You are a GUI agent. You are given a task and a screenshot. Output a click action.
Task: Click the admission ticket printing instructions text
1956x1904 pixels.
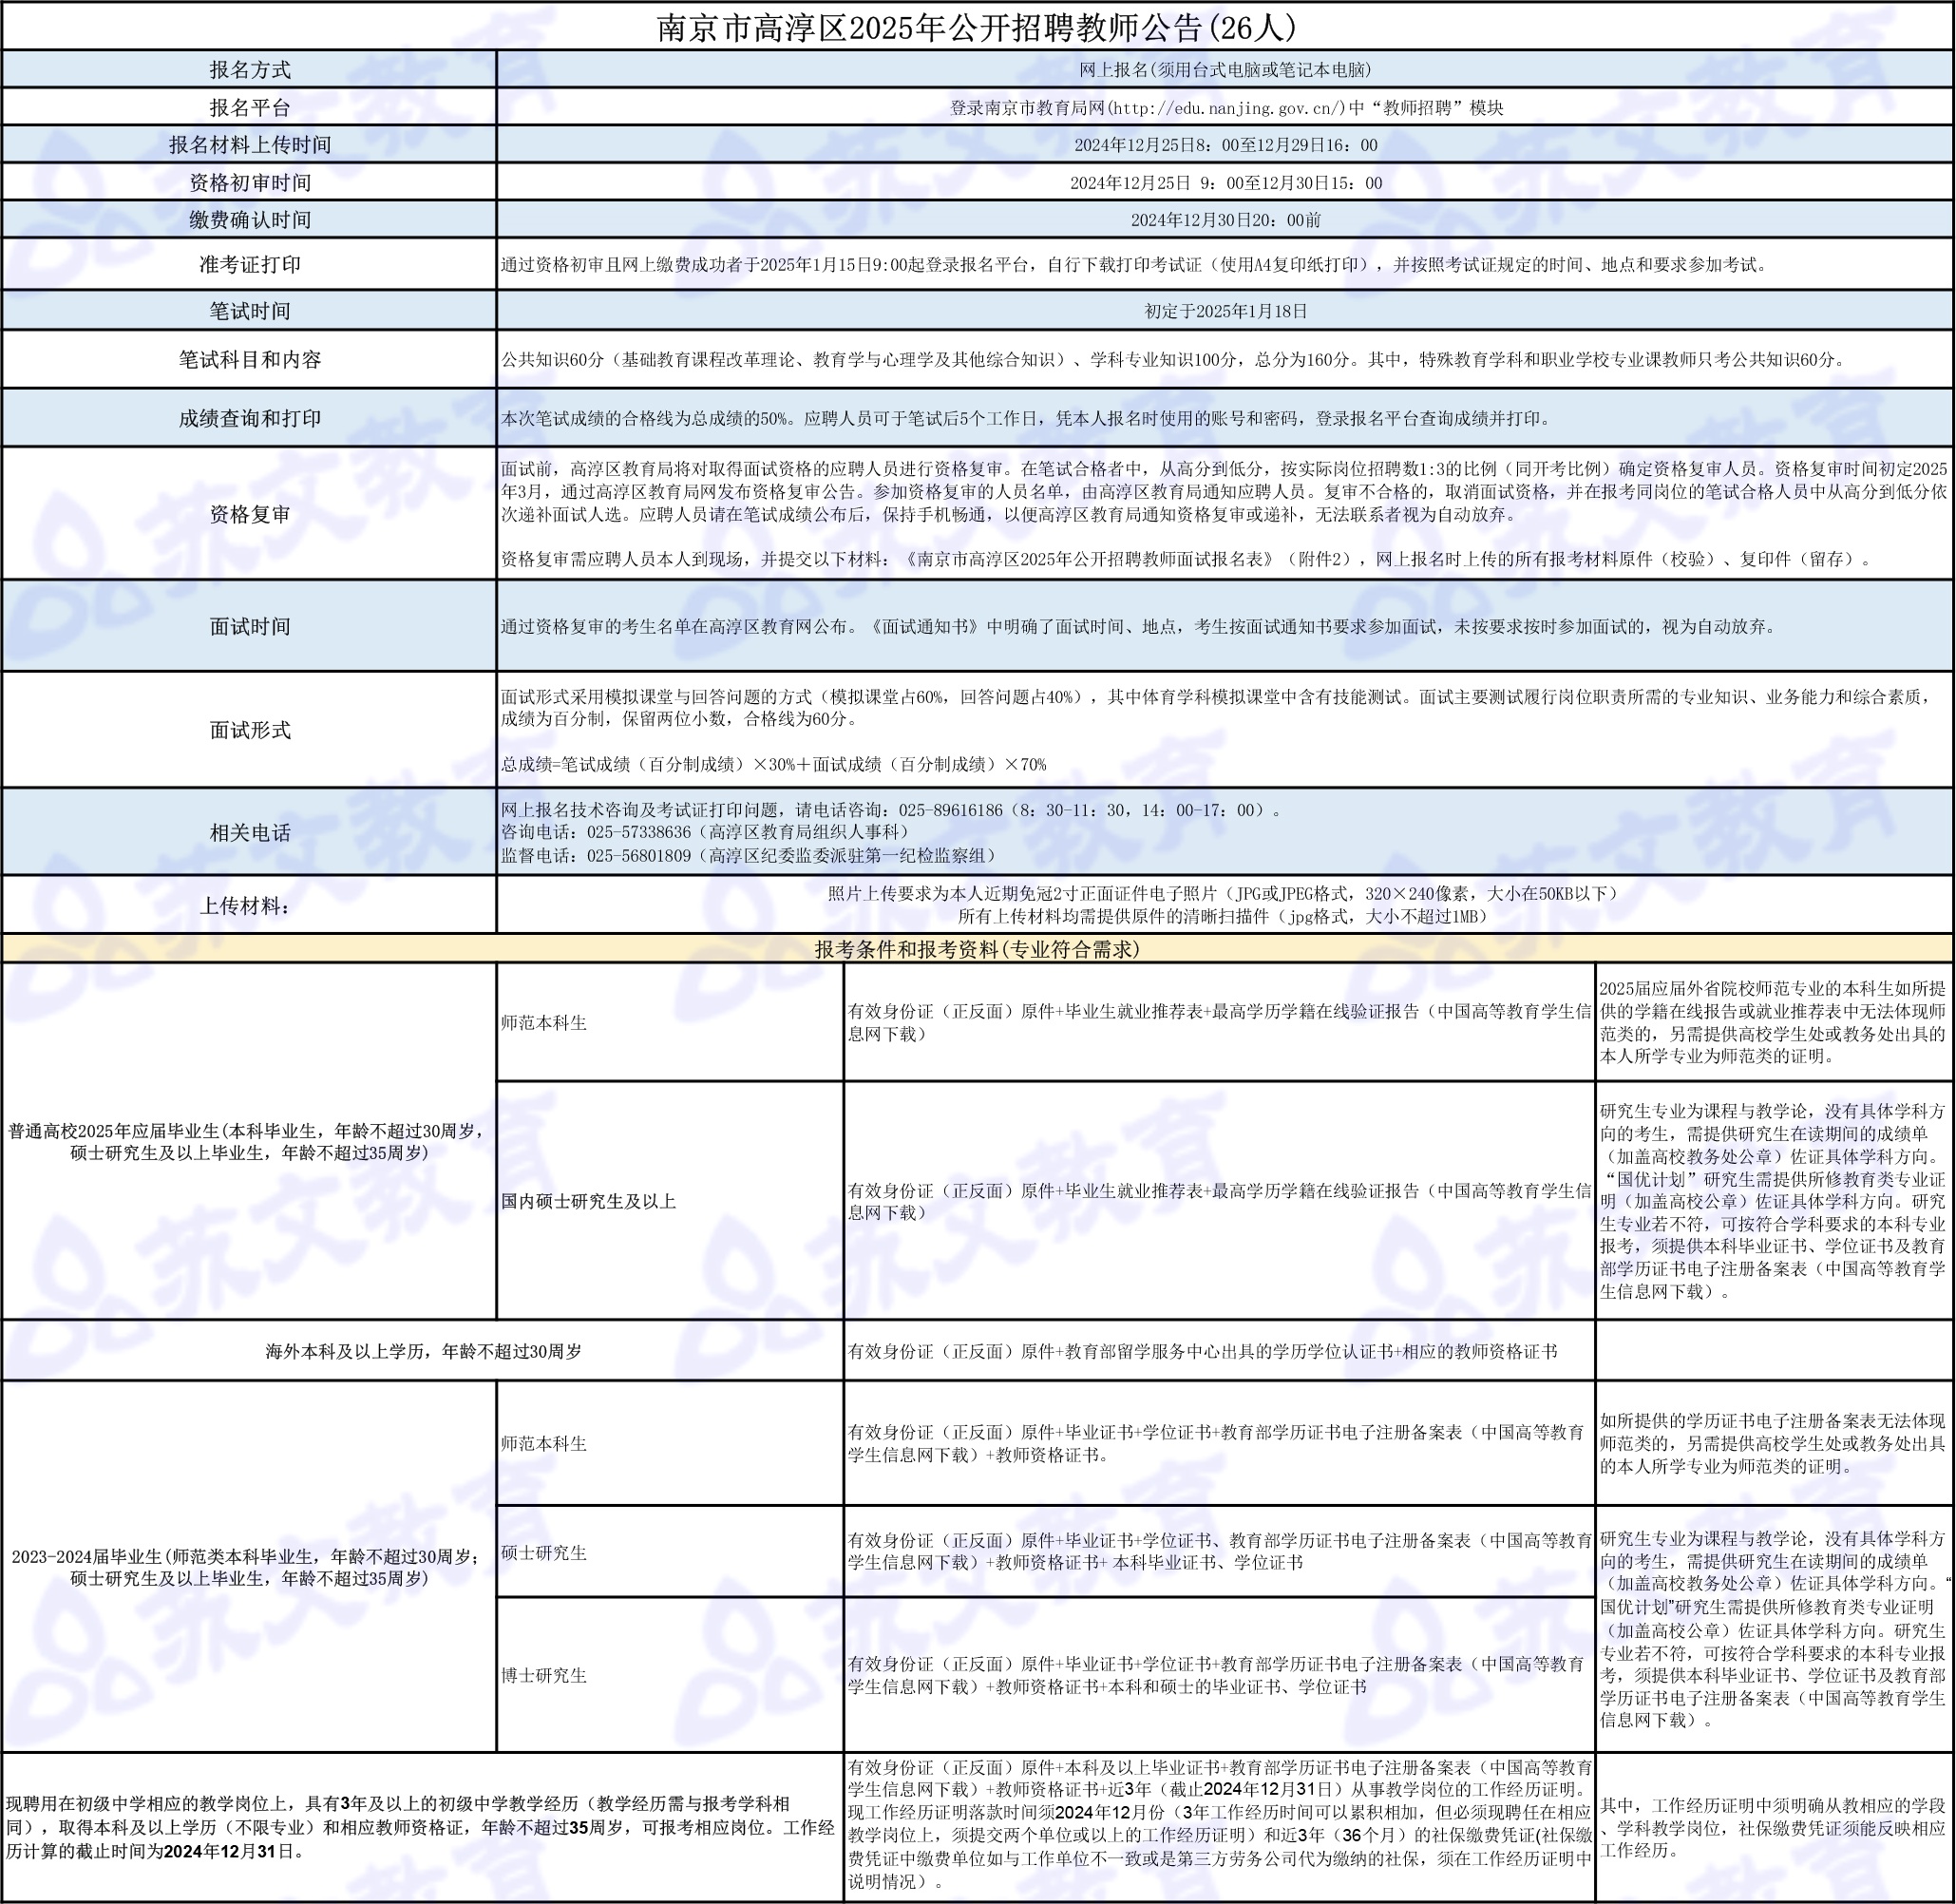pyautogui.click(x=1134, y=264)
